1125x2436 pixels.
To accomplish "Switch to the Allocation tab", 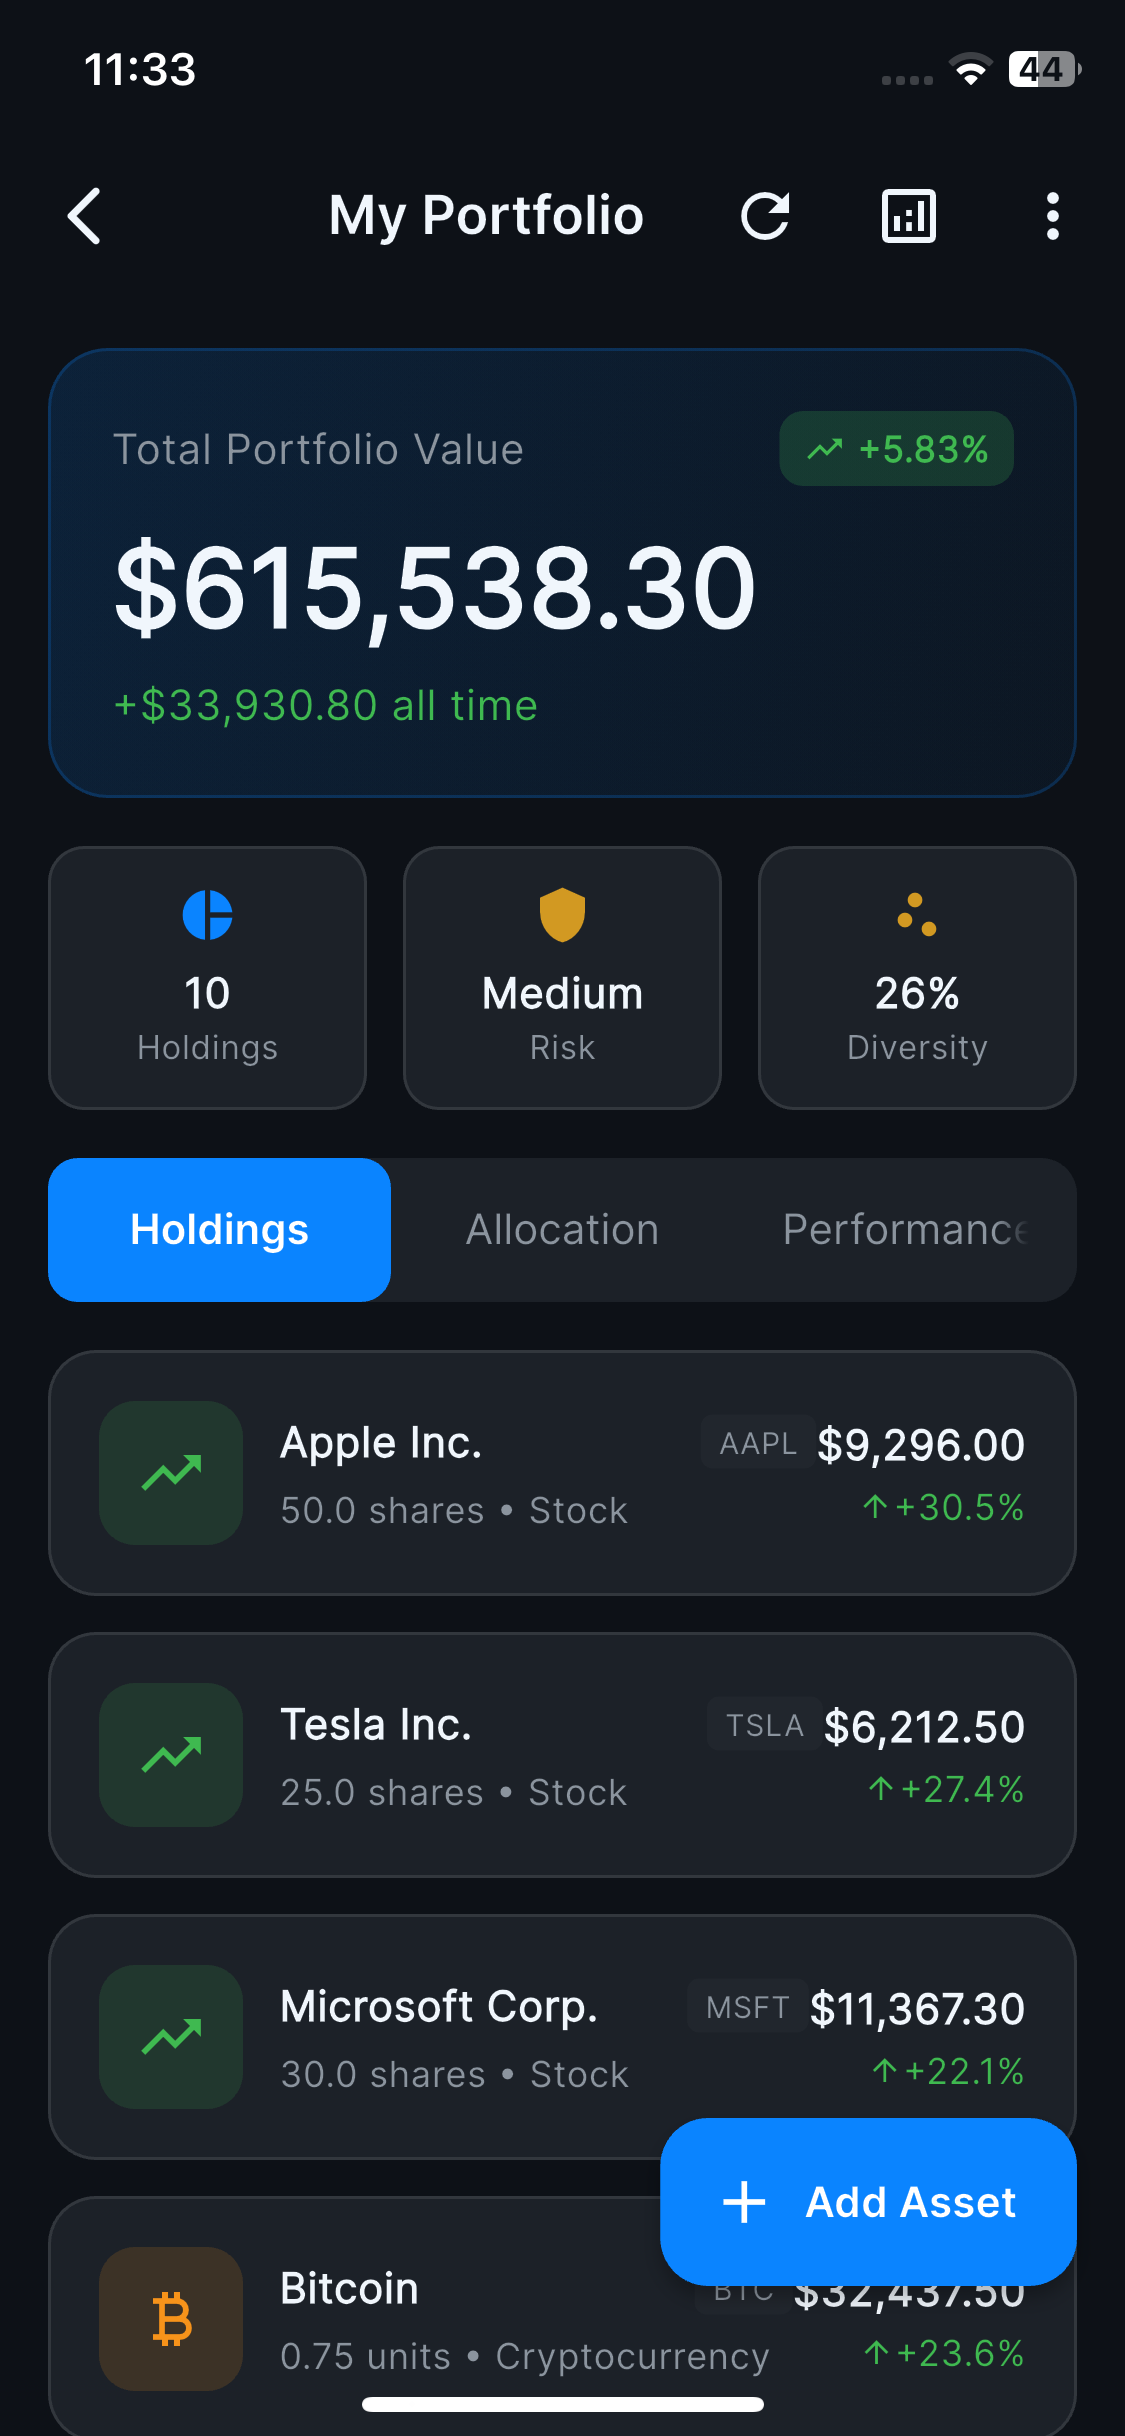I will (562, 1230).
